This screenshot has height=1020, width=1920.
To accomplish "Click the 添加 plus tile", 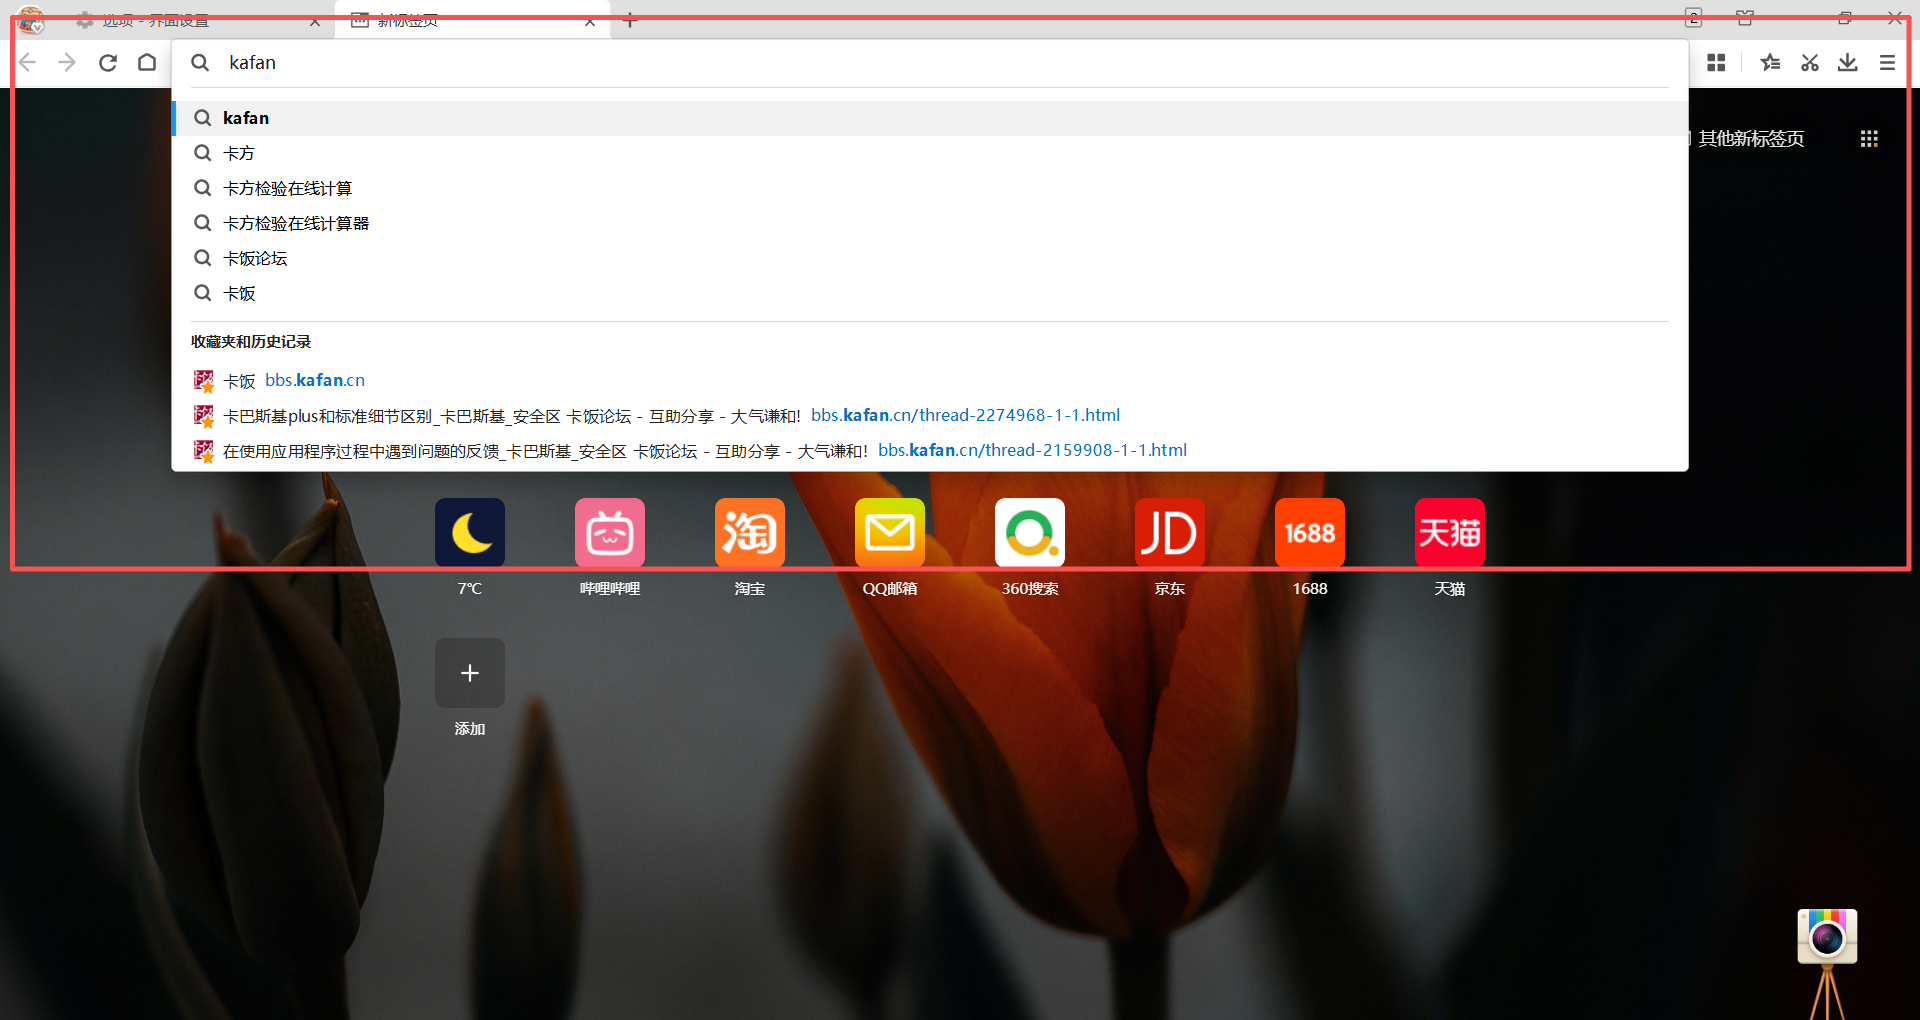I will [x=469, y=673].
